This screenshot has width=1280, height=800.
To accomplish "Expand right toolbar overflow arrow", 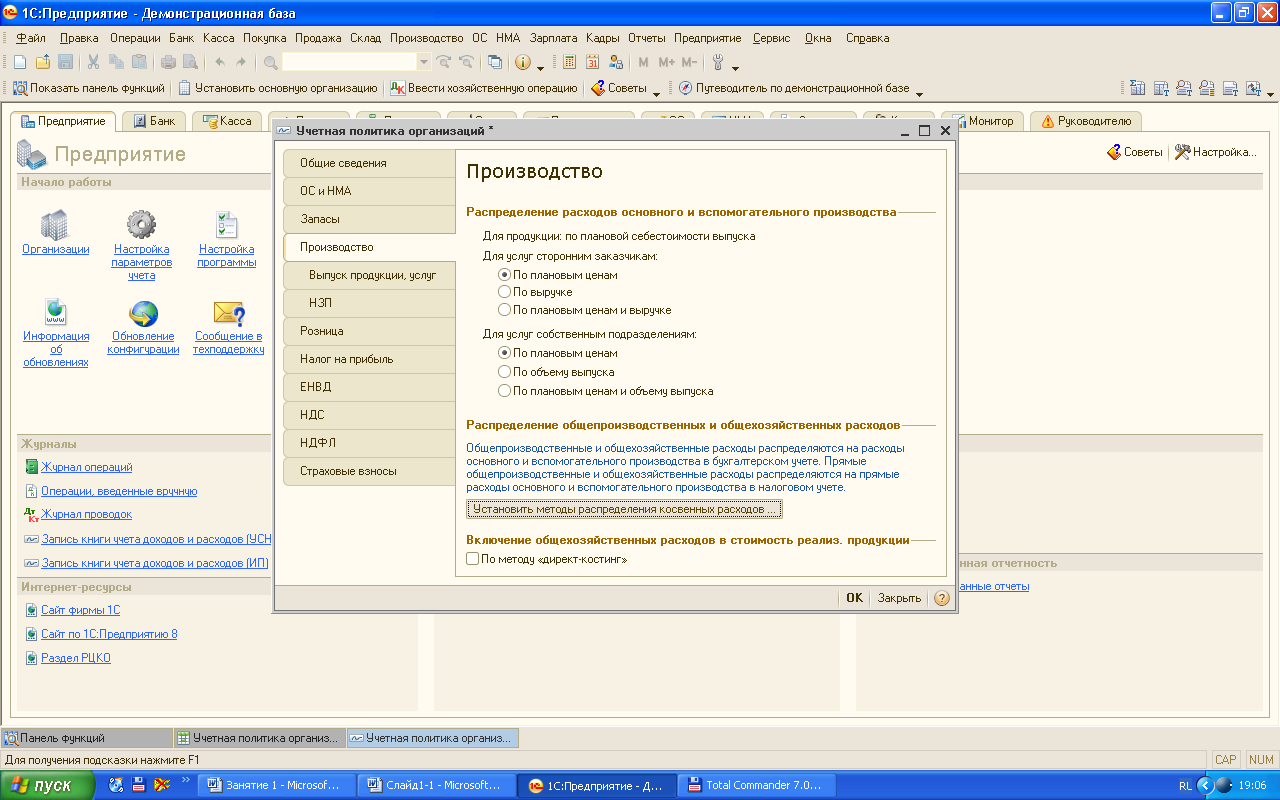I will 1271,92.
